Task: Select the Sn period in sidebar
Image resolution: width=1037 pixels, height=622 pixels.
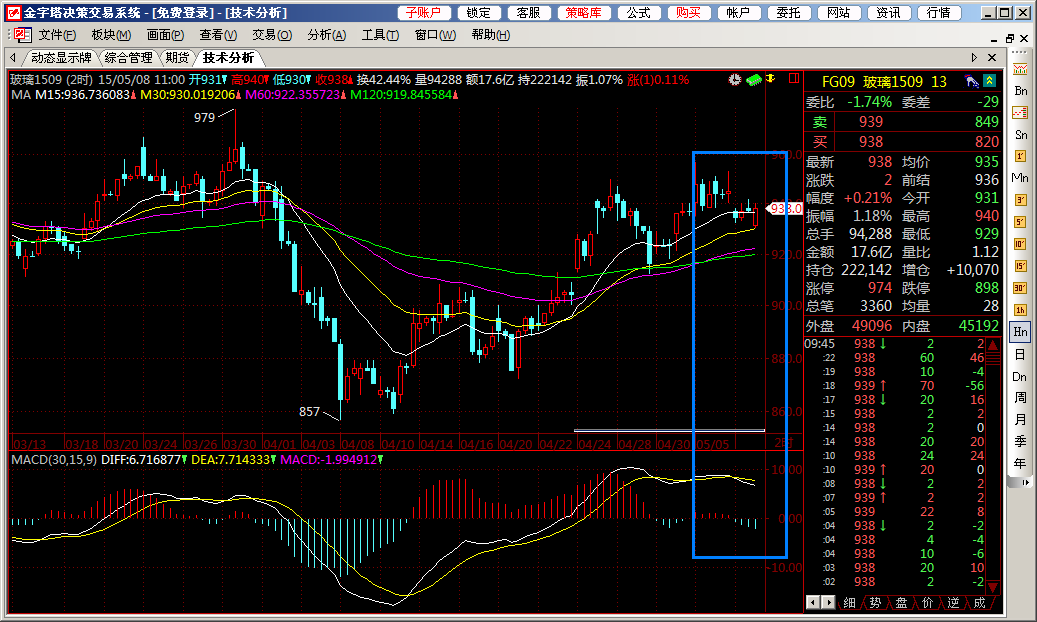Action: [1020, 135]
